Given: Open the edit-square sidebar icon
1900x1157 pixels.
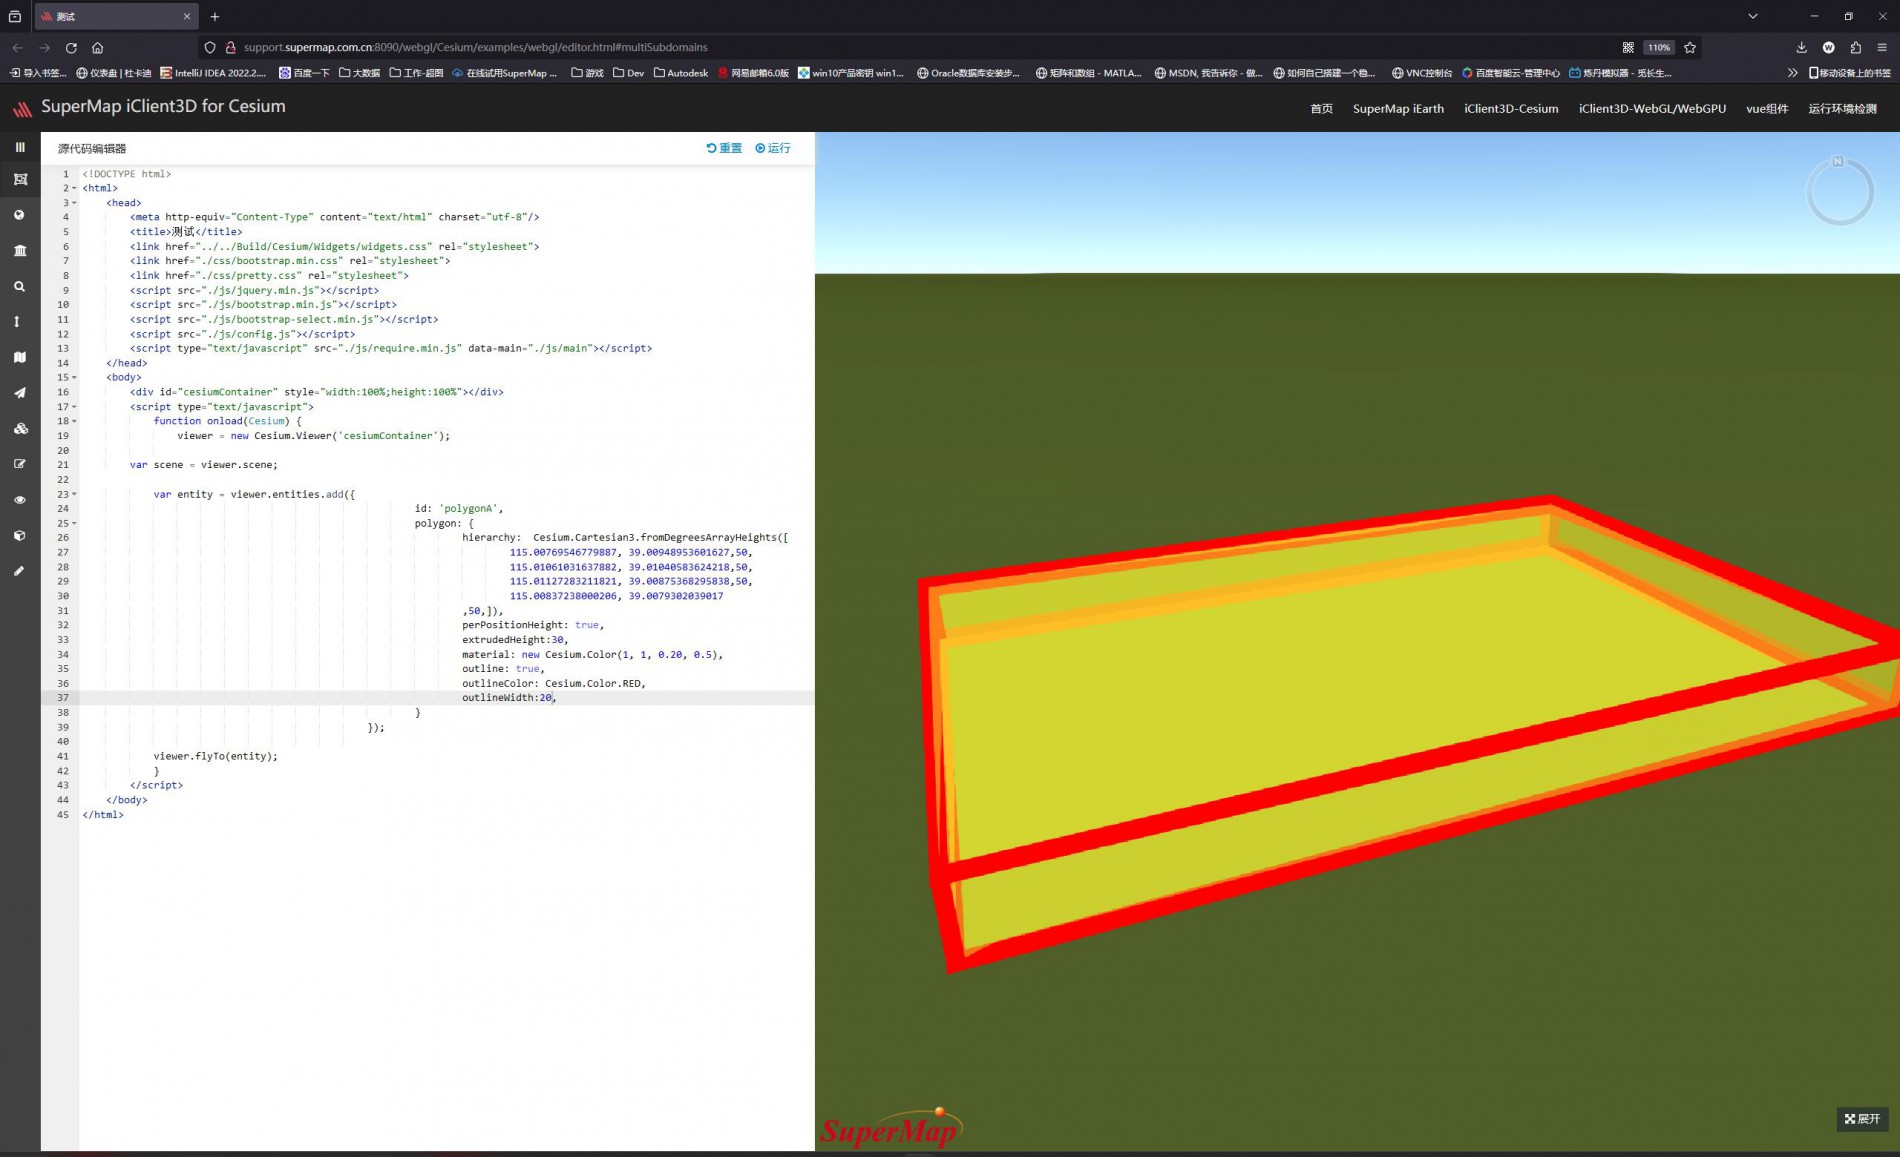Looking at the screenshot, I should point(19,464).
